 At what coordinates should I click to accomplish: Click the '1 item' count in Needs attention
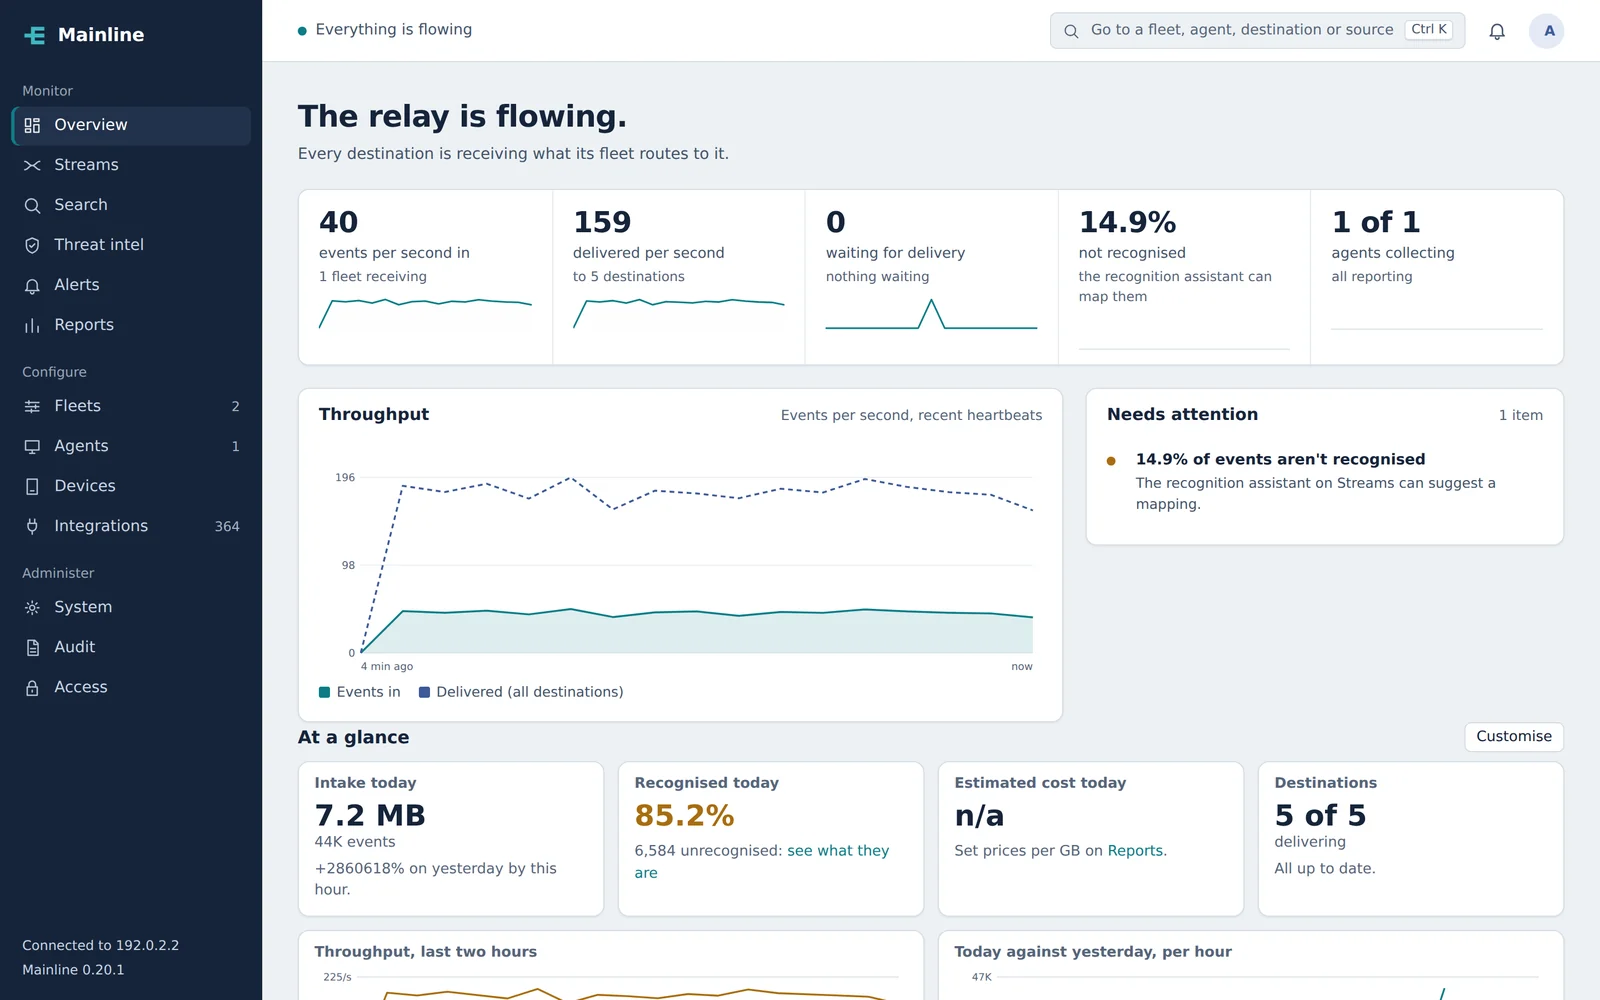[x=1520, y=415]
